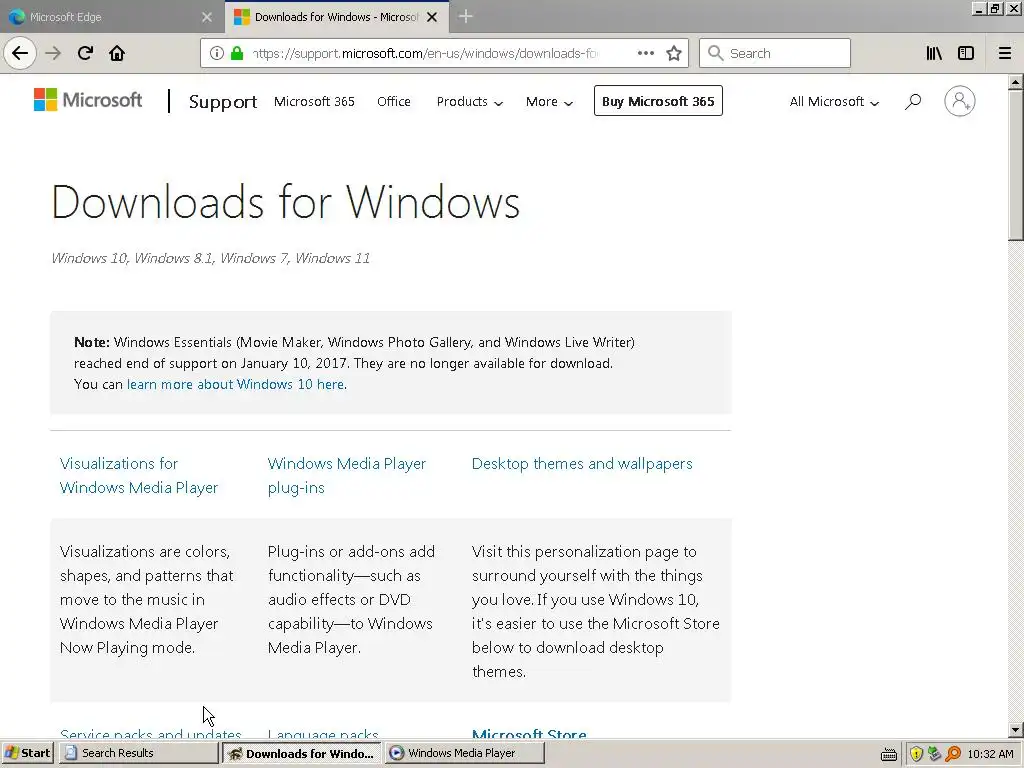
Task: Expand the More dropdown
Action: [549, 101]
